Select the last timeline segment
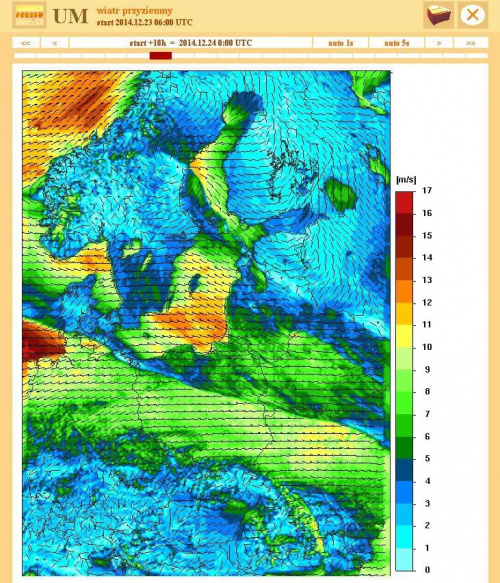Image resolution: width=500 pixels, height=583 pixels. point(477,56)
